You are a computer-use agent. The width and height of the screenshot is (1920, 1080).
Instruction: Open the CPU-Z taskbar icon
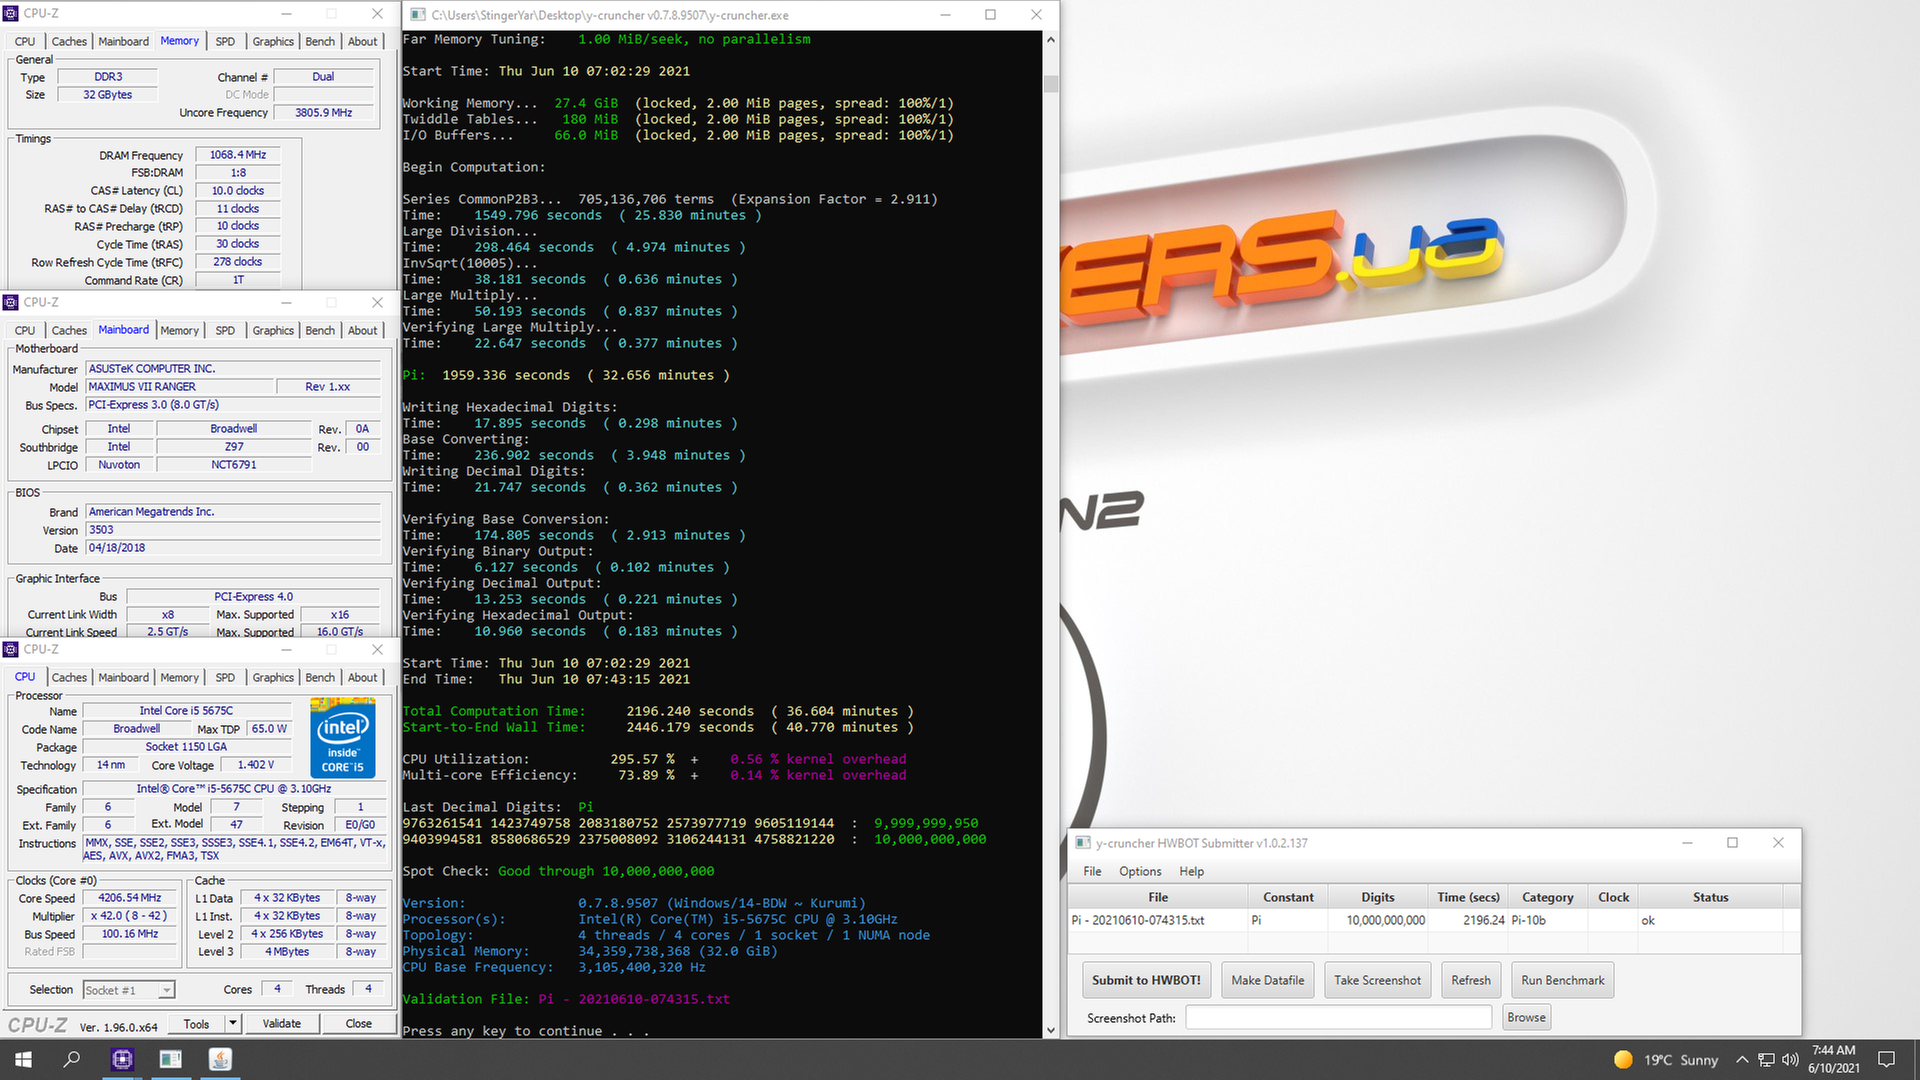(x=122, y=1059)
